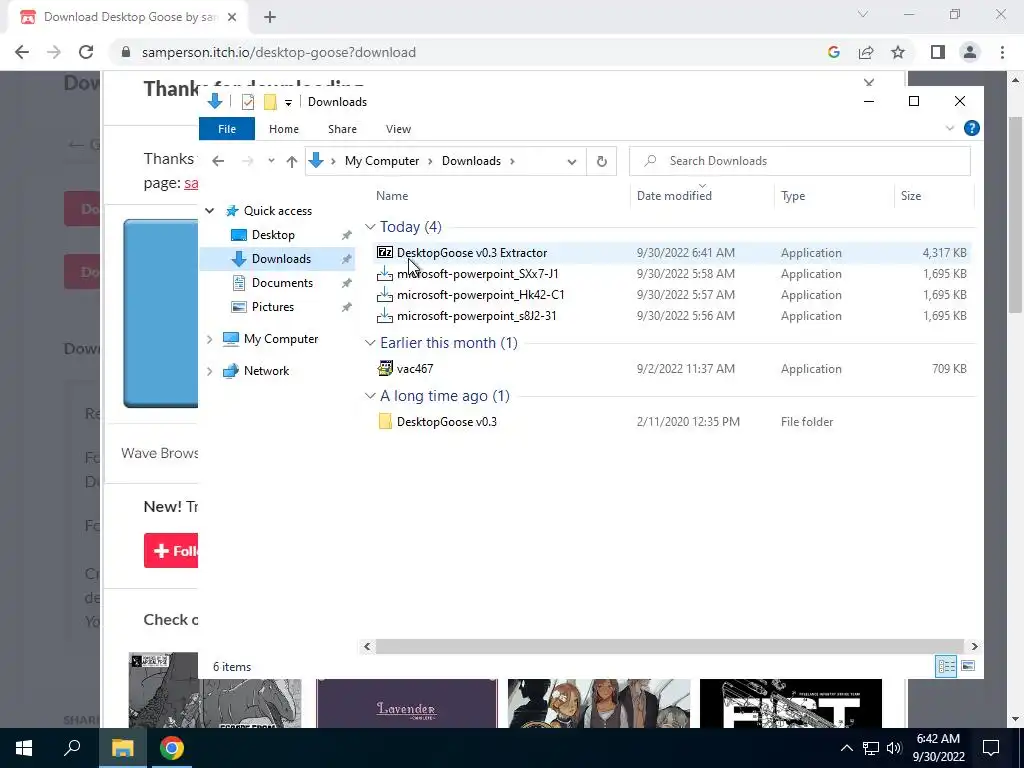
Task: Open the Chrome three-dot menu
Action: point(1002,52)
